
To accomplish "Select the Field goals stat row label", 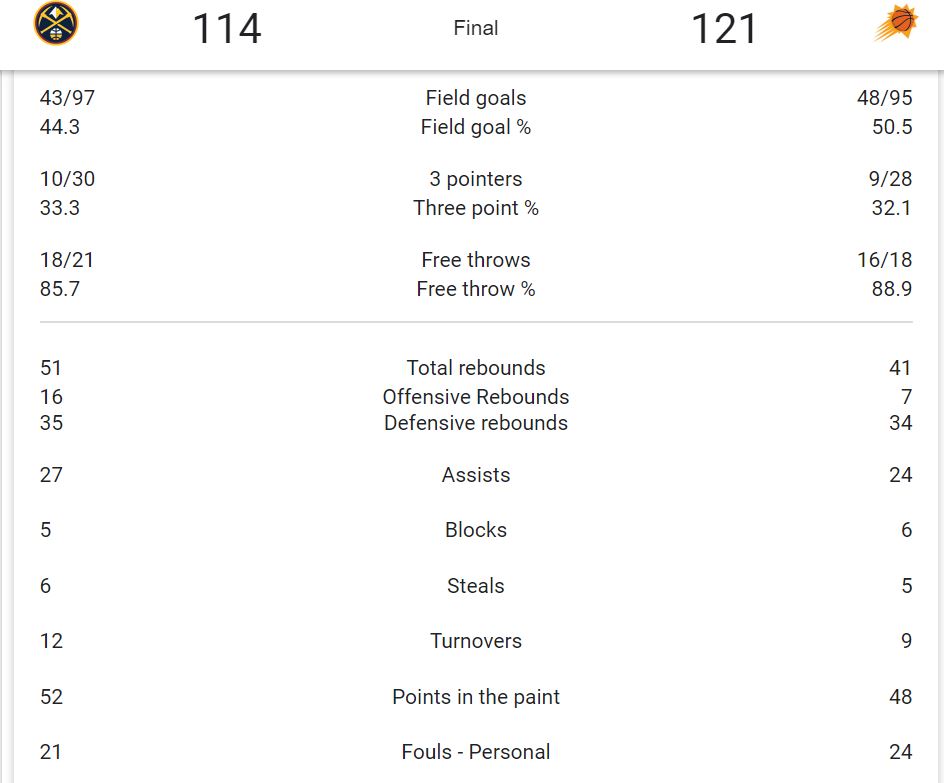I will click(x=476, y=98).
